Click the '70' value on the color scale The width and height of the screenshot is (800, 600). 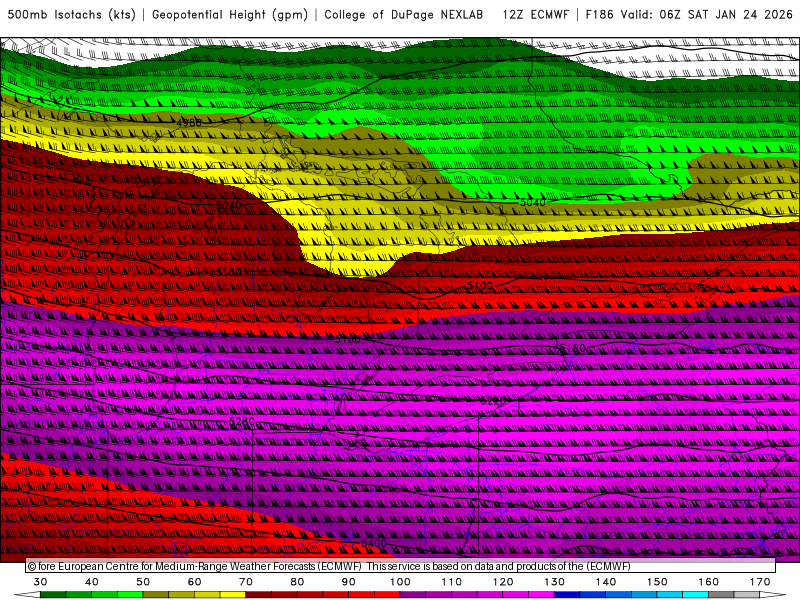[x=246, y=582]
